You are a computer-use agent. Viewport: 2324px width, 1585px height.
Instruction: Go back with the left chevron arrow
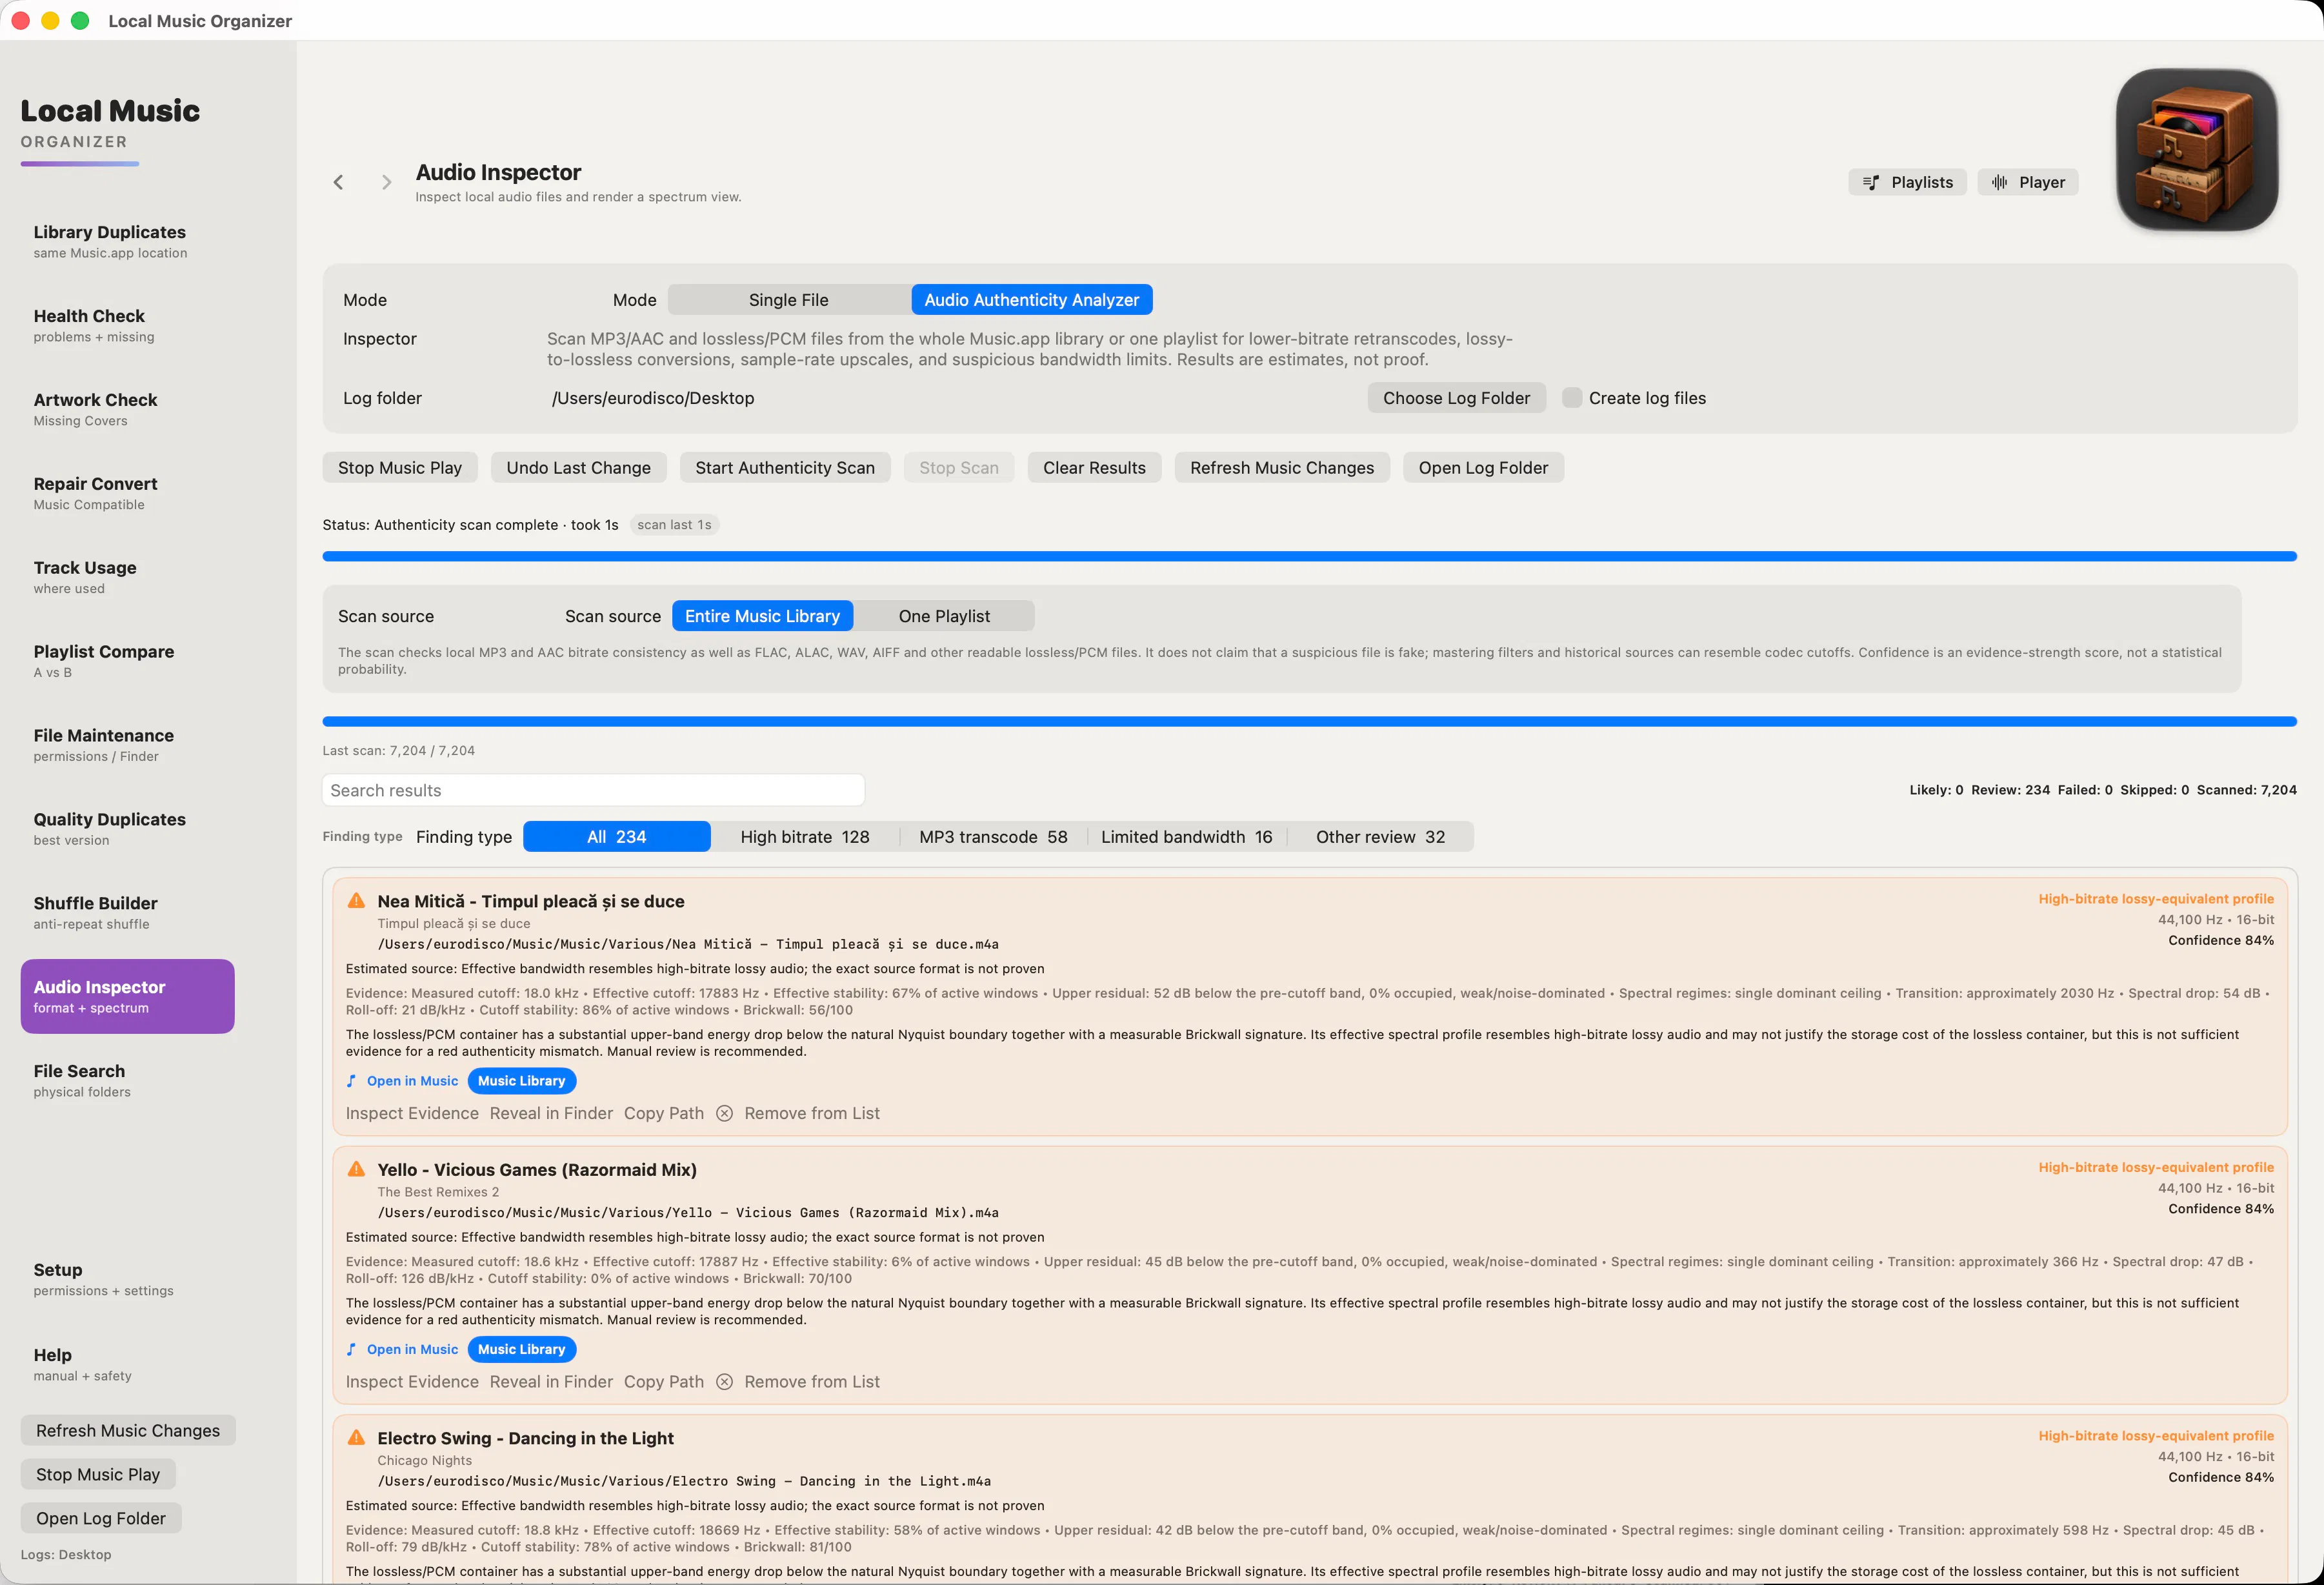pos(338,182)
